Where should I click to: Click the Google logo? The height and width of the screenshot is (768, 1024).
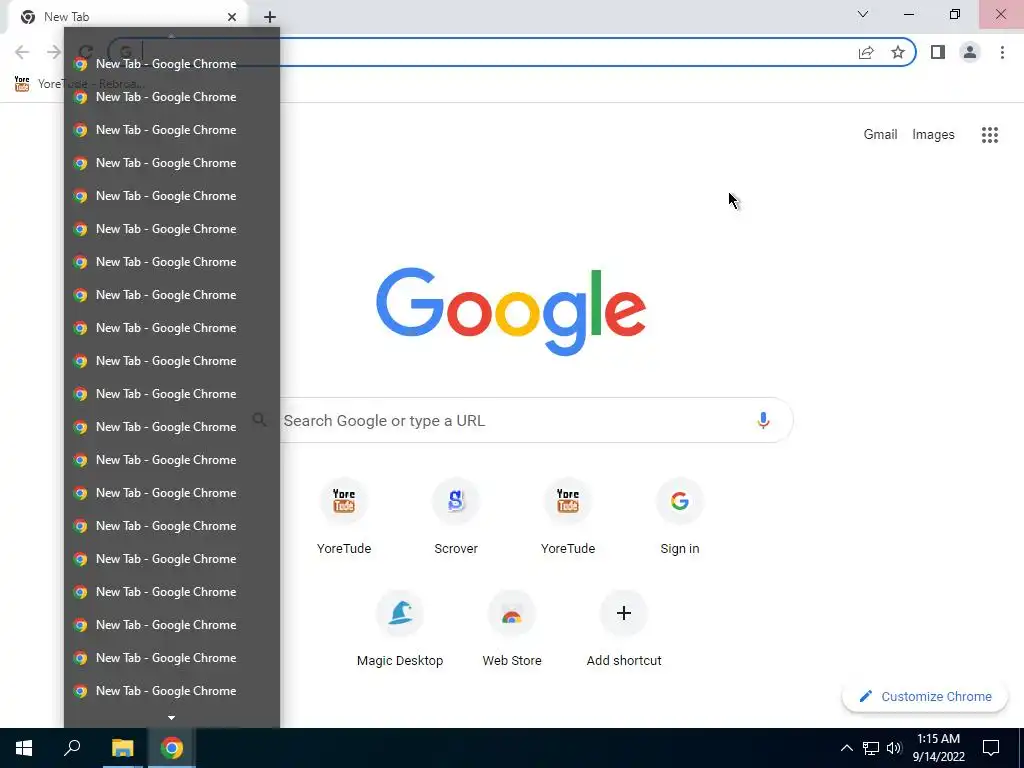tap(511, 312)
